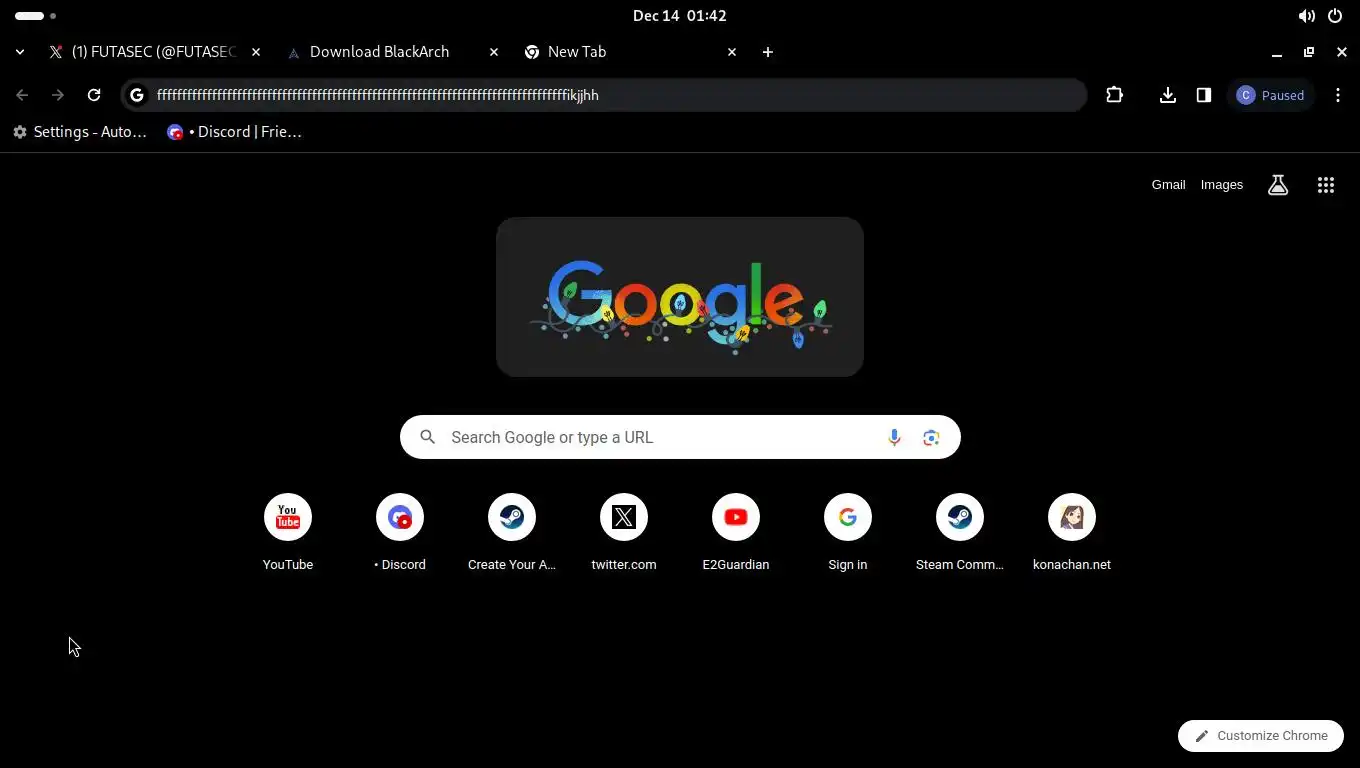
Task: Open the Steam Comm... shortcut tile
Action: pos(960,533)
